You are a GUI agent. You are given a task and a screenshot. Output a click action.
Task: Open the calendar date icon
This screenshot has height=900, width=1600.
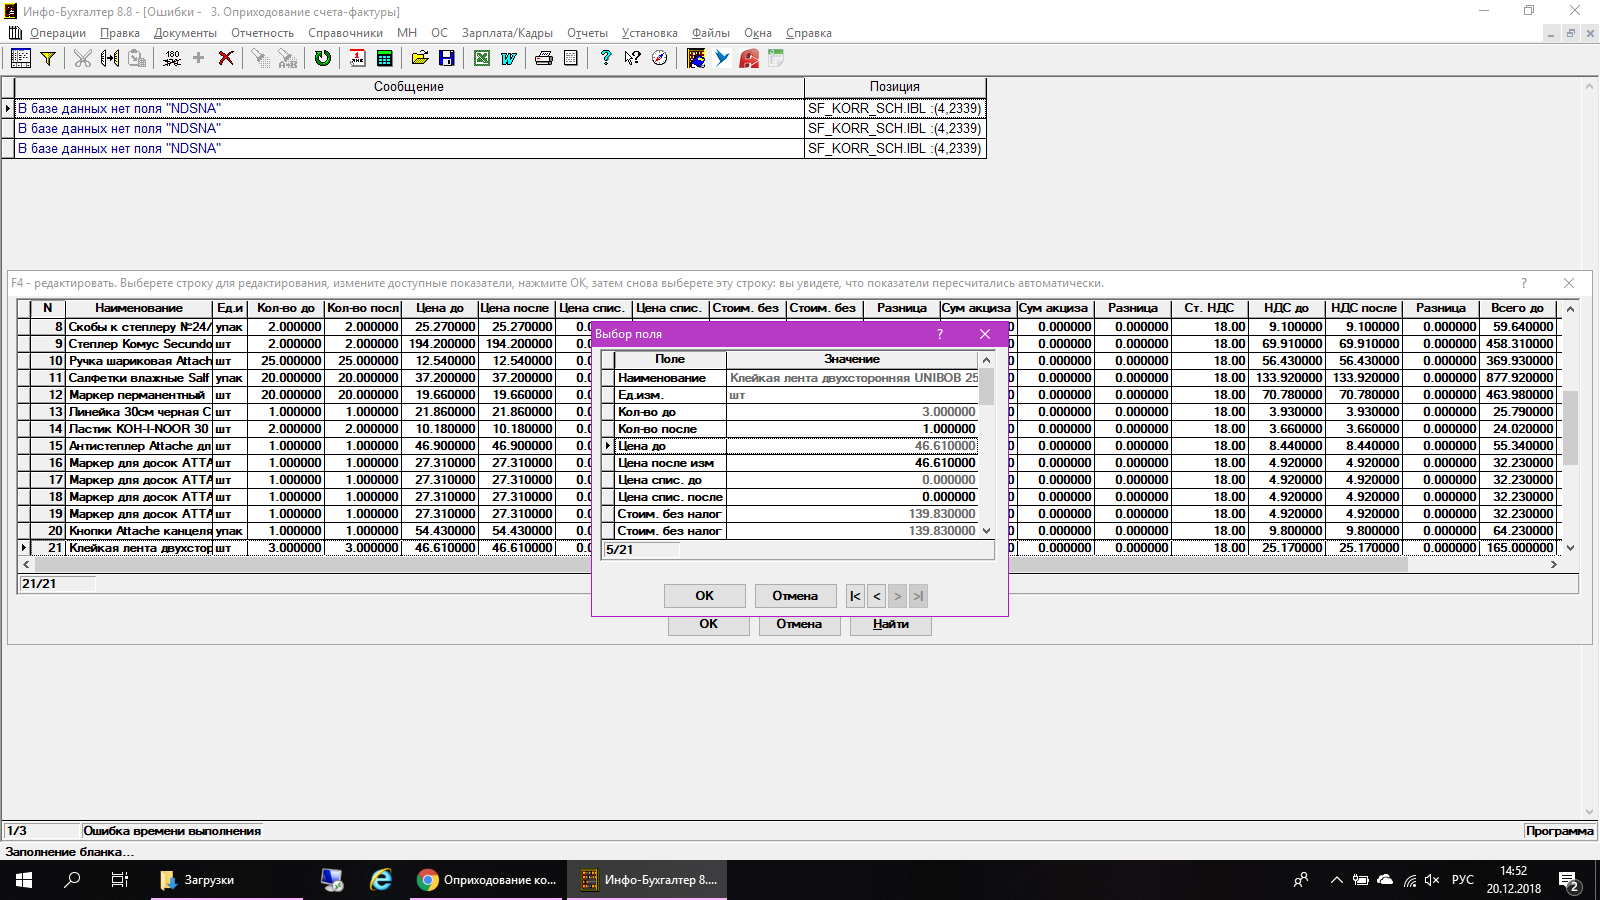[357, 58]
